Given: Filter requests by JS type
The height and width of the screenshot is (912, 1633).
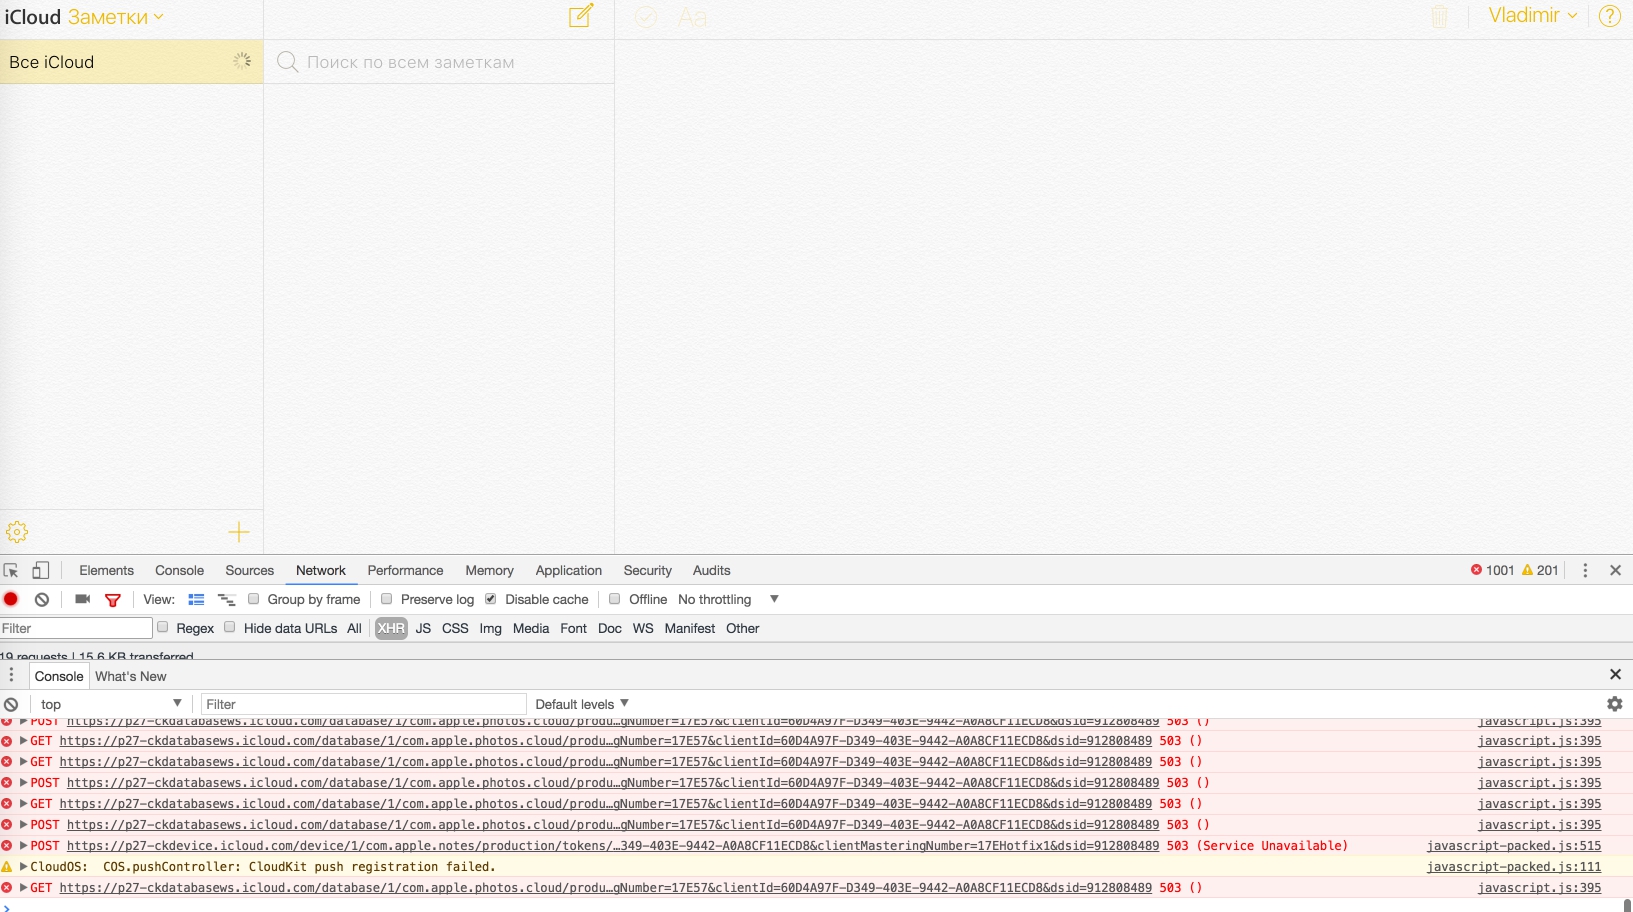Looking at the screenshot, I should point(423,628).
